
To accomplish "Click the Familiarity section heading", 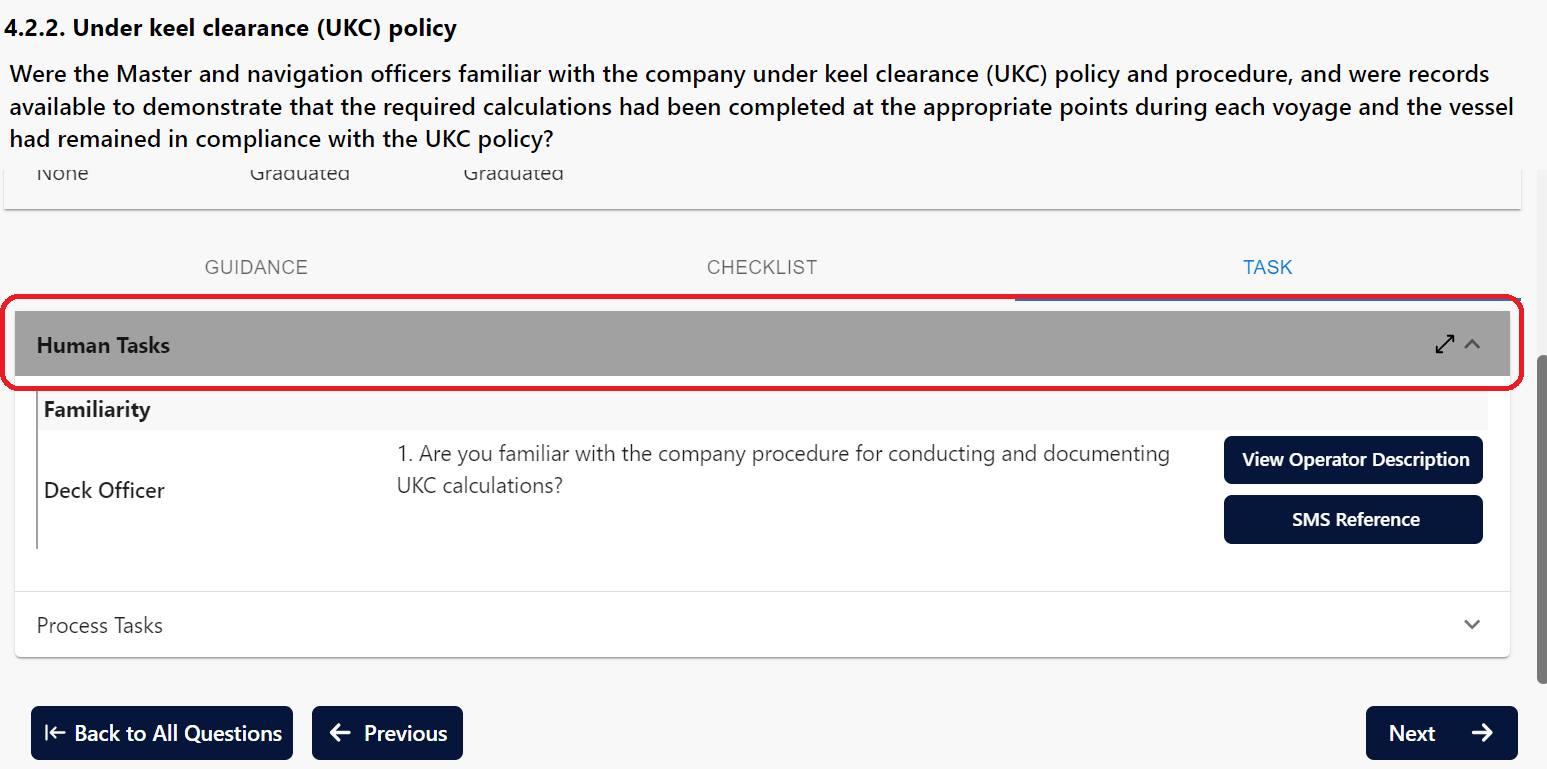I will click(x=97, y=409).
